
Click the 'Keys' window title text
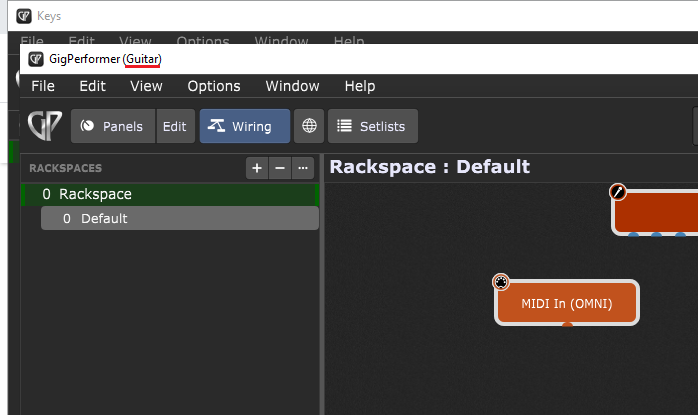[x=49, y=16]
